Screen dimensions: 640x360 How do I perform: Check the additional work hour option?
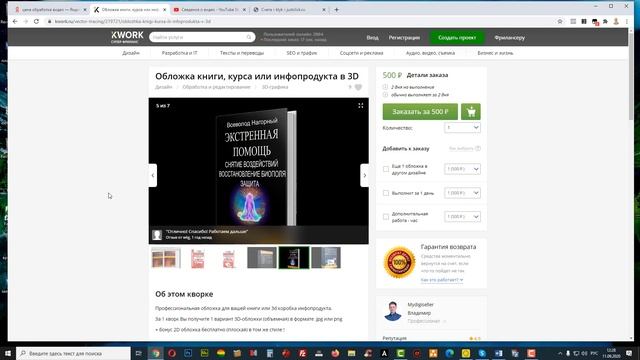coord(386,217)
